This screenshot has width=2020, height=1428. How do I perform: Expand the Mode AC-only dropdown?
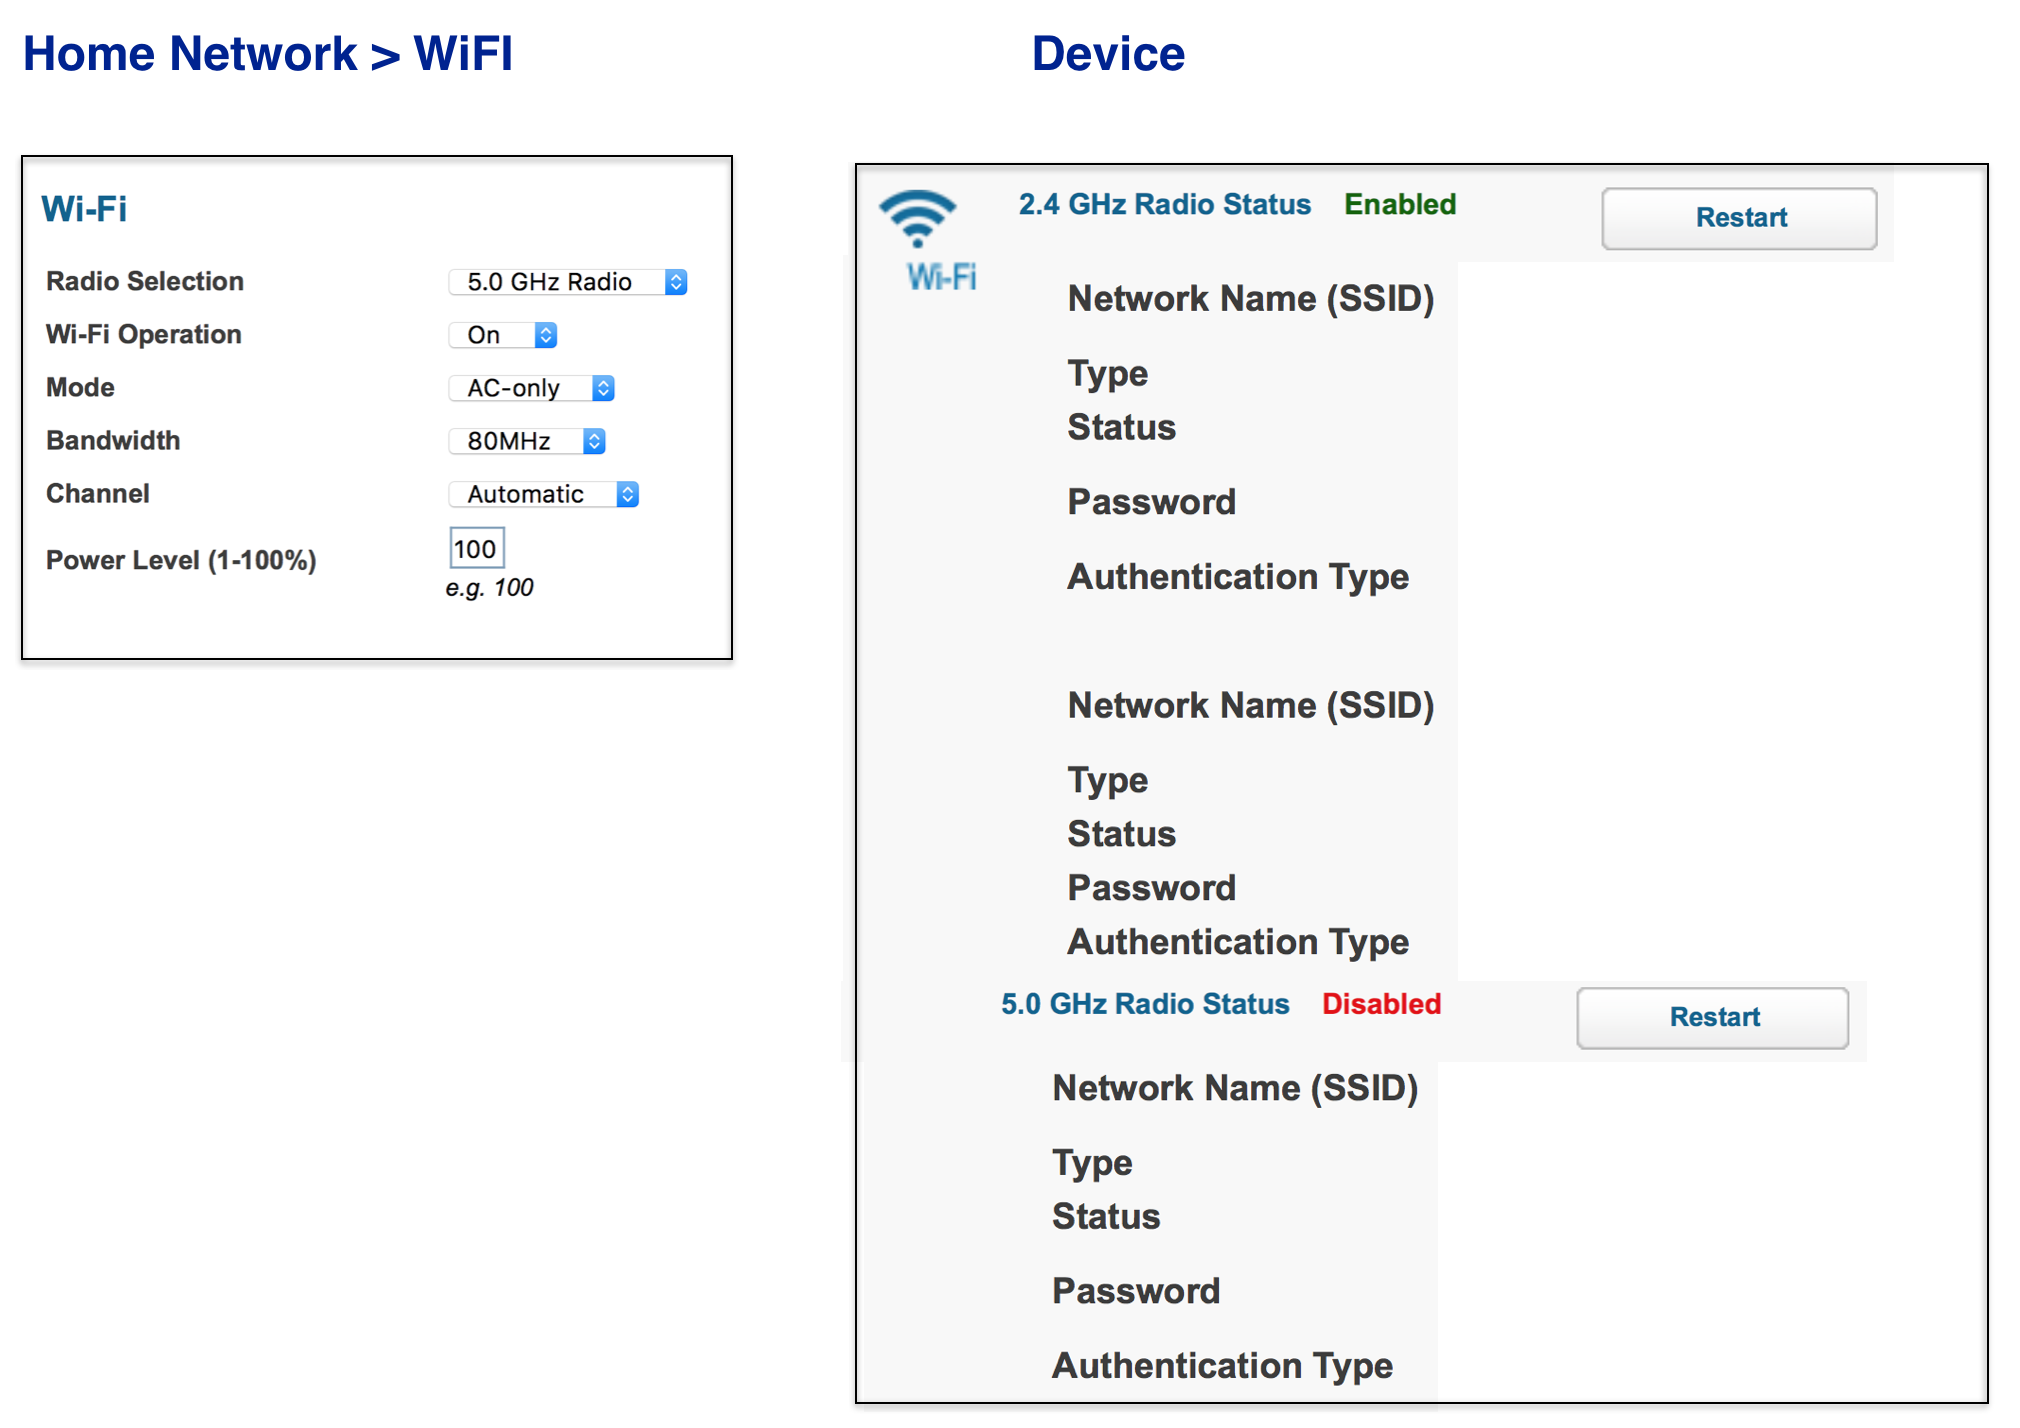(531, 388)
